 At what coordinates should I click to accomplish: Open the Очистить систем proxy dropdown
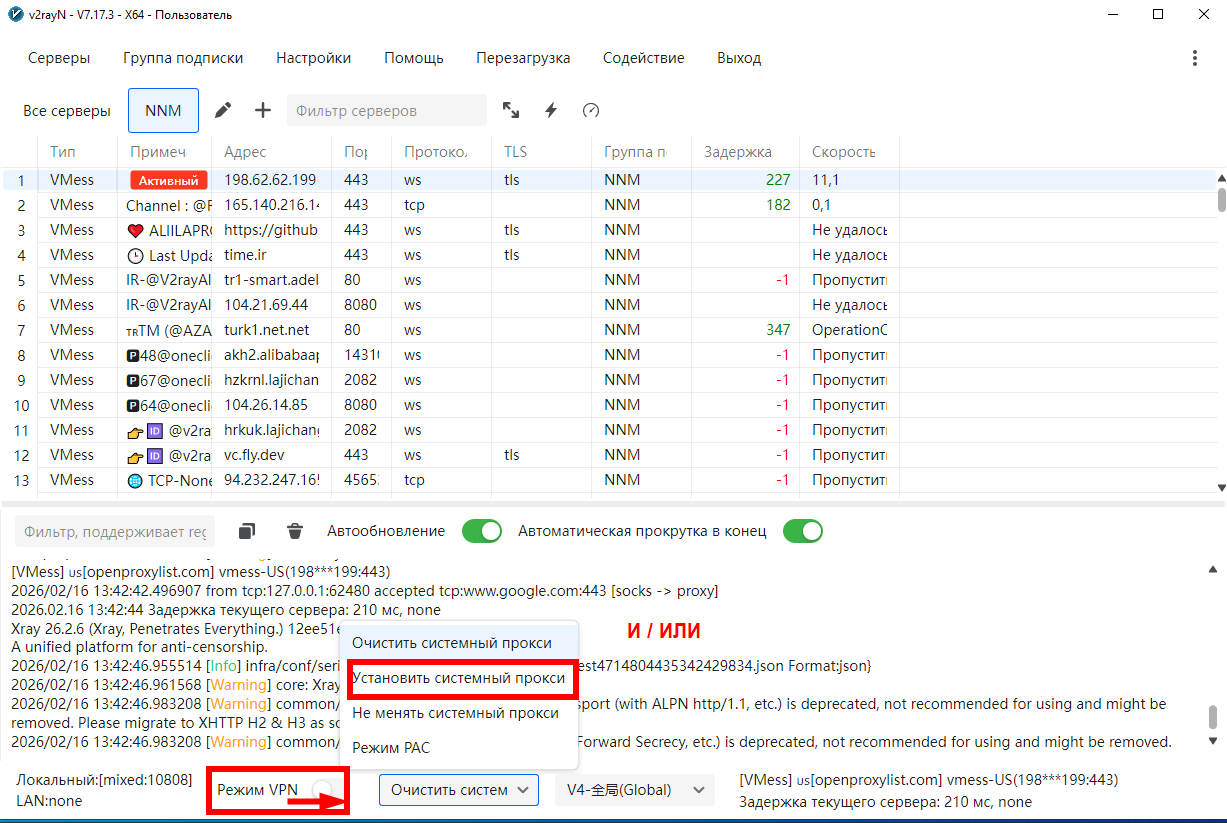coord(459,790)
